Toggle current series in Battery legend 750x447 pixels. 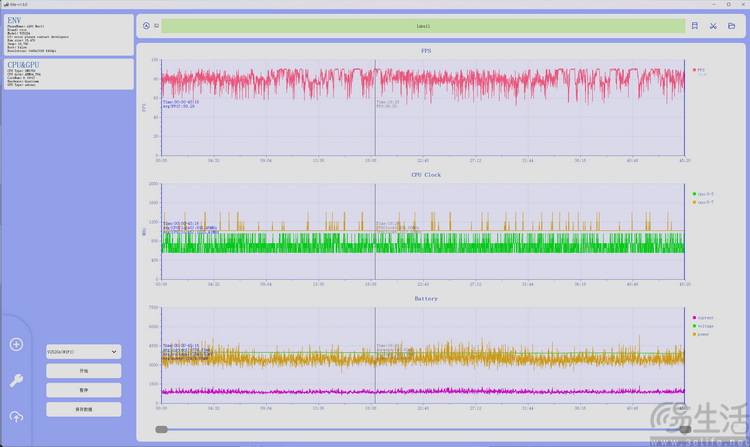[704, 318]
